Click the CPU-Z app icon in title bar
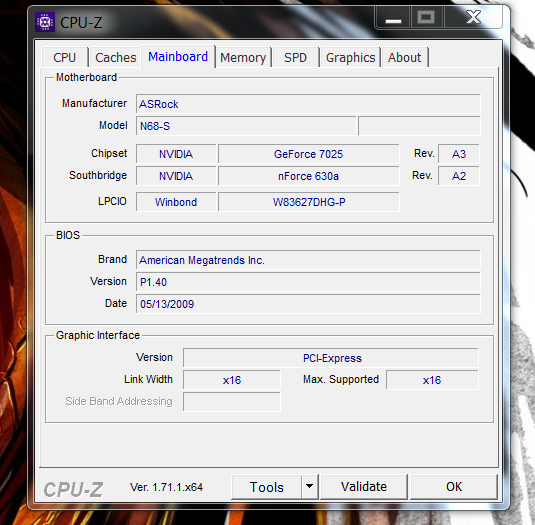 click(x=45, y=22)
